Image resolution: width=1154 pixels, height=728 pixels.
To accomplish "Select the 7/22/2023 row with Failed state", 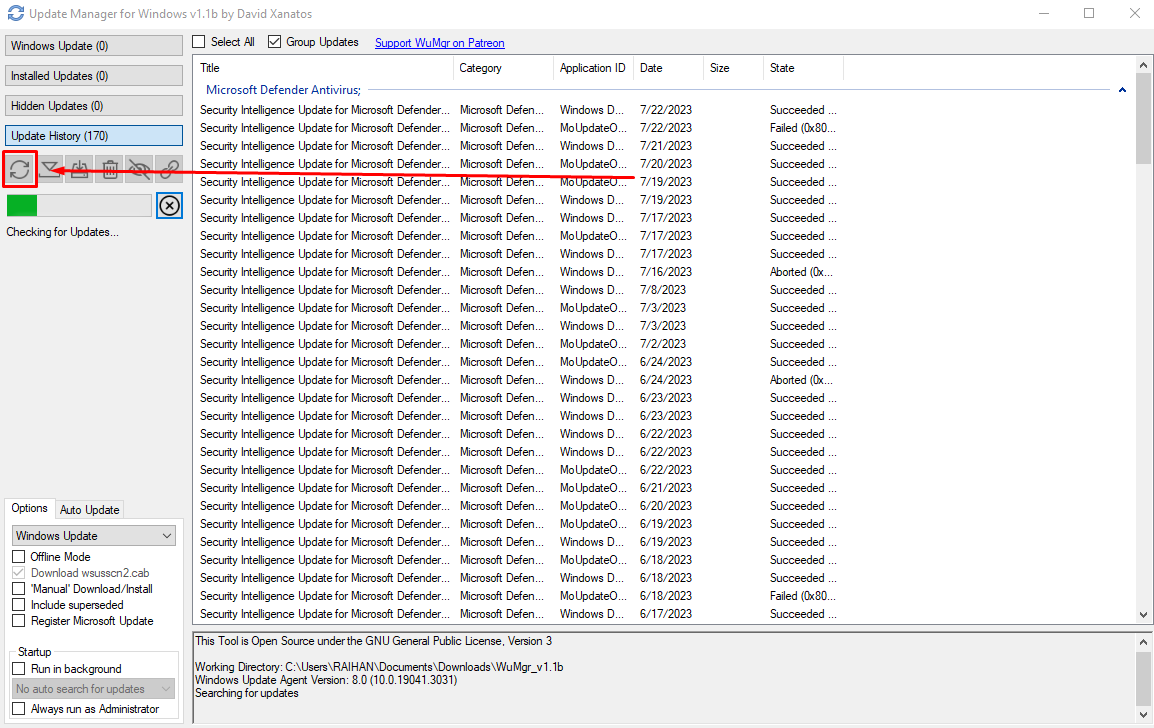I will [x=518, y=128].
